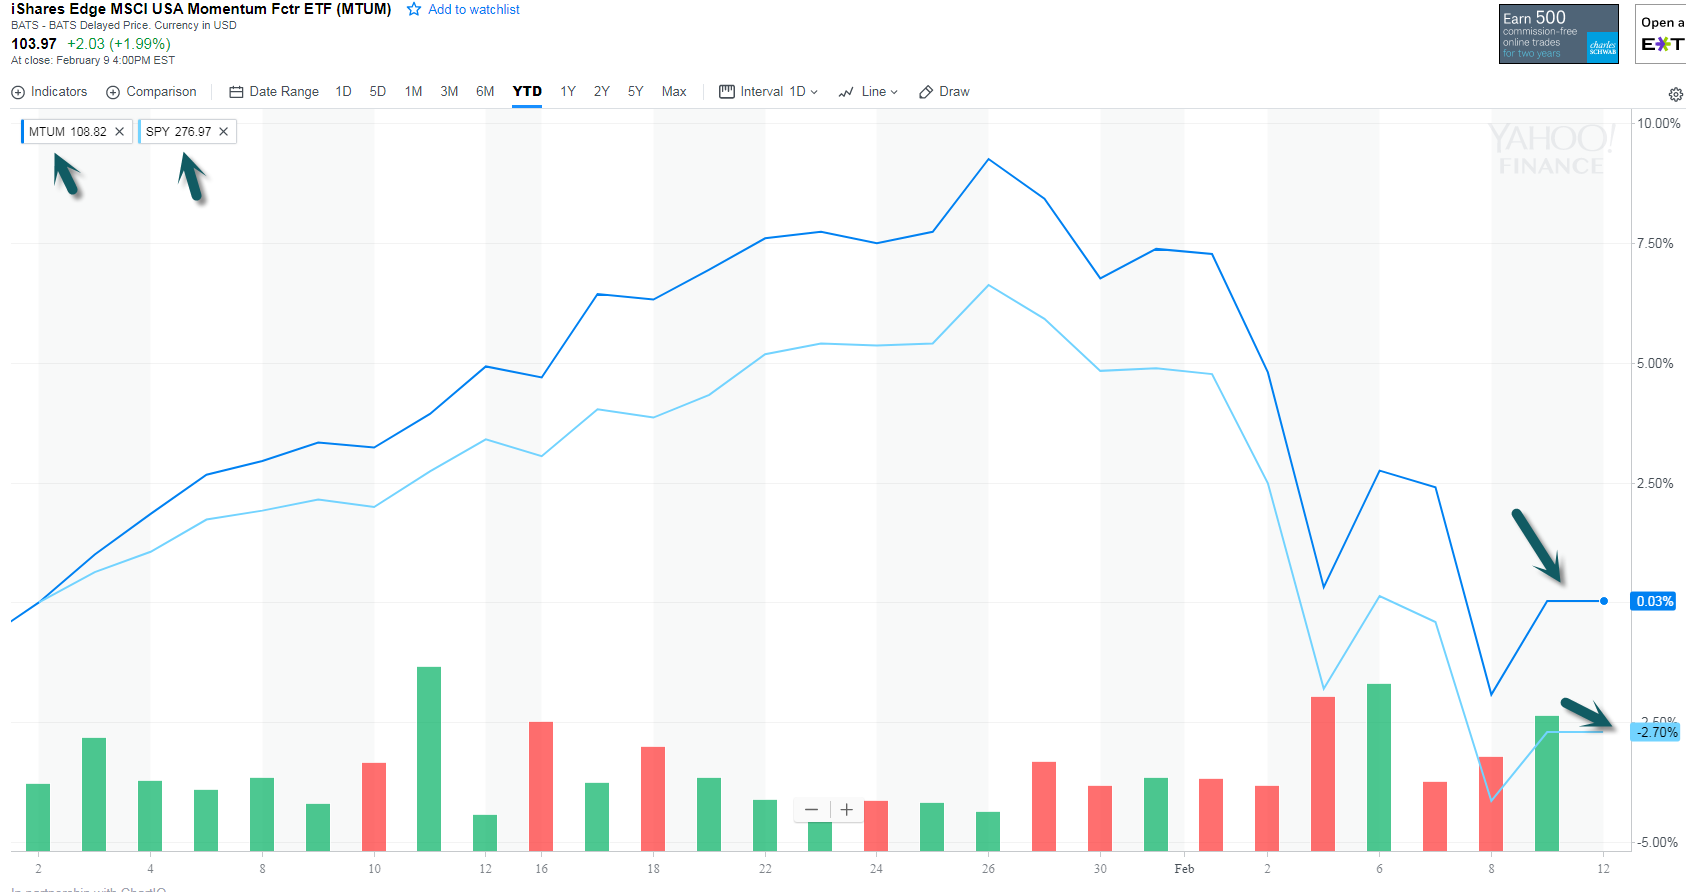Select the YTD range tab
1686x892 pixels.
click(527, 92)
